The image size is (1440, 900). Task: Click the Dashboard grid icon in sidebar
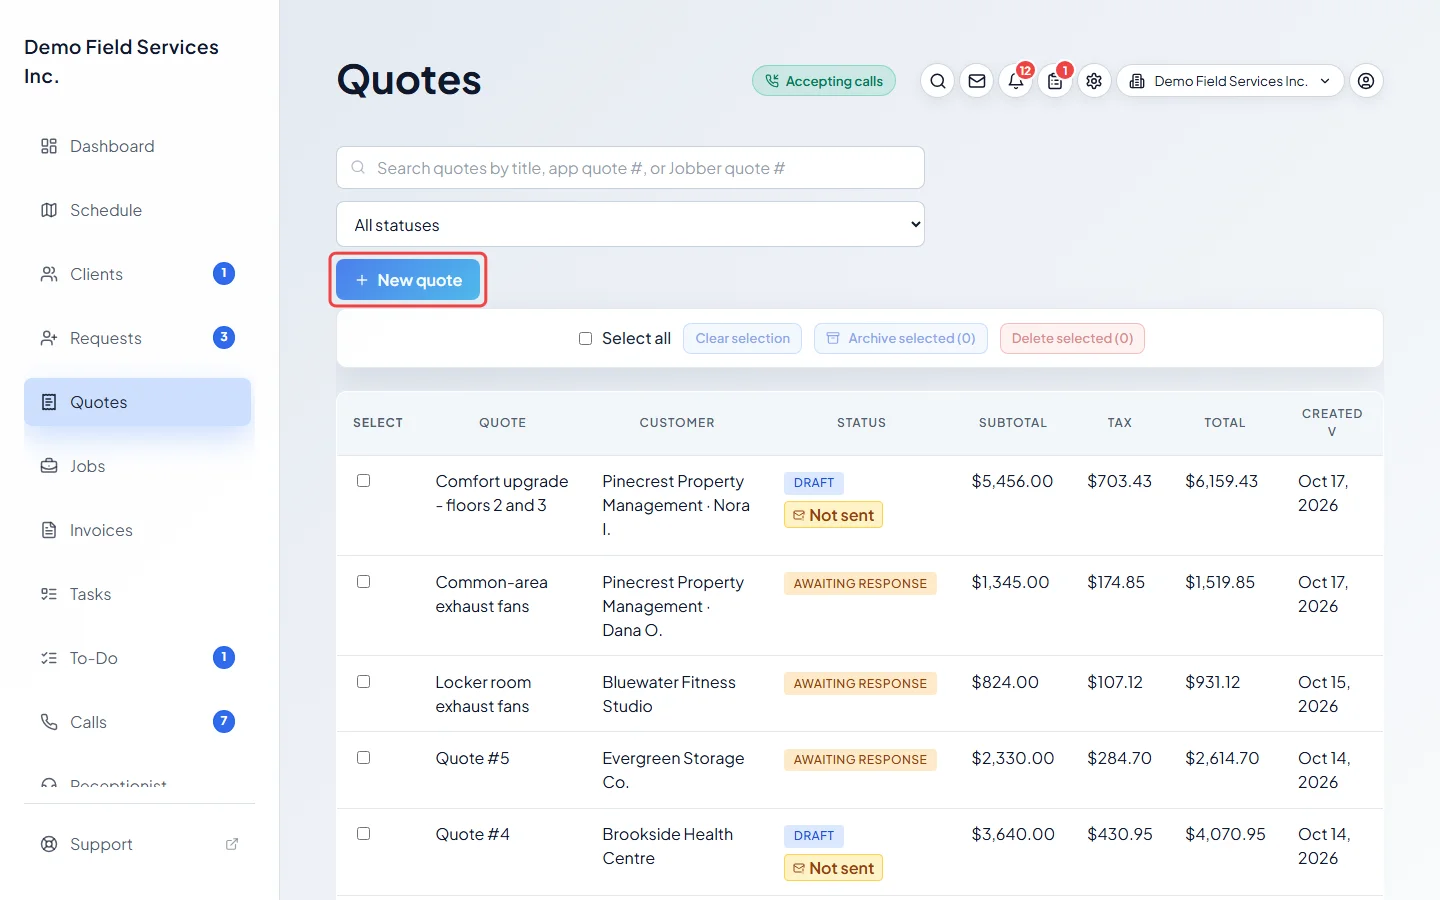tap(49, 146)
